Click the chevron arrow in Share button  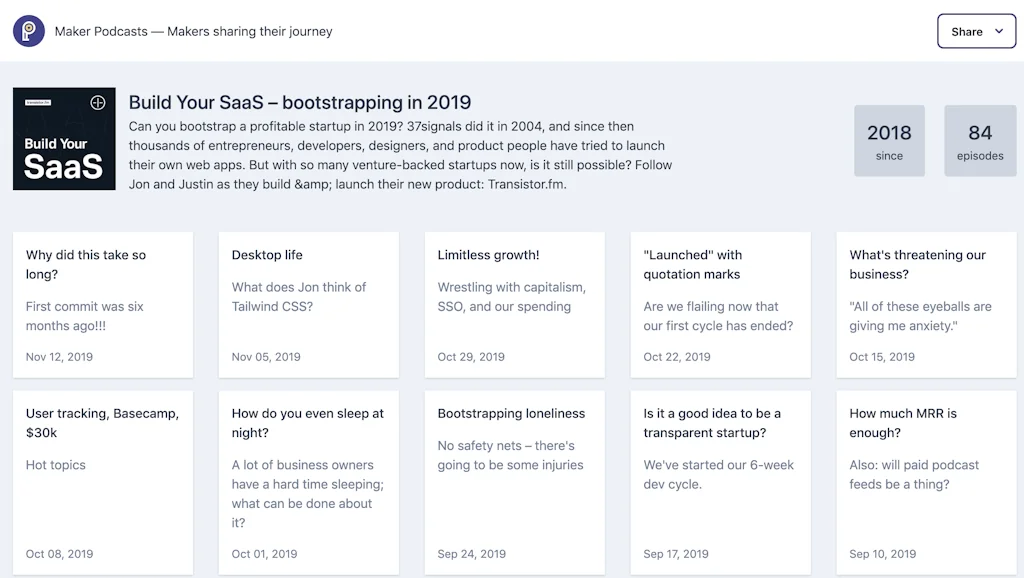pos(998,31)
